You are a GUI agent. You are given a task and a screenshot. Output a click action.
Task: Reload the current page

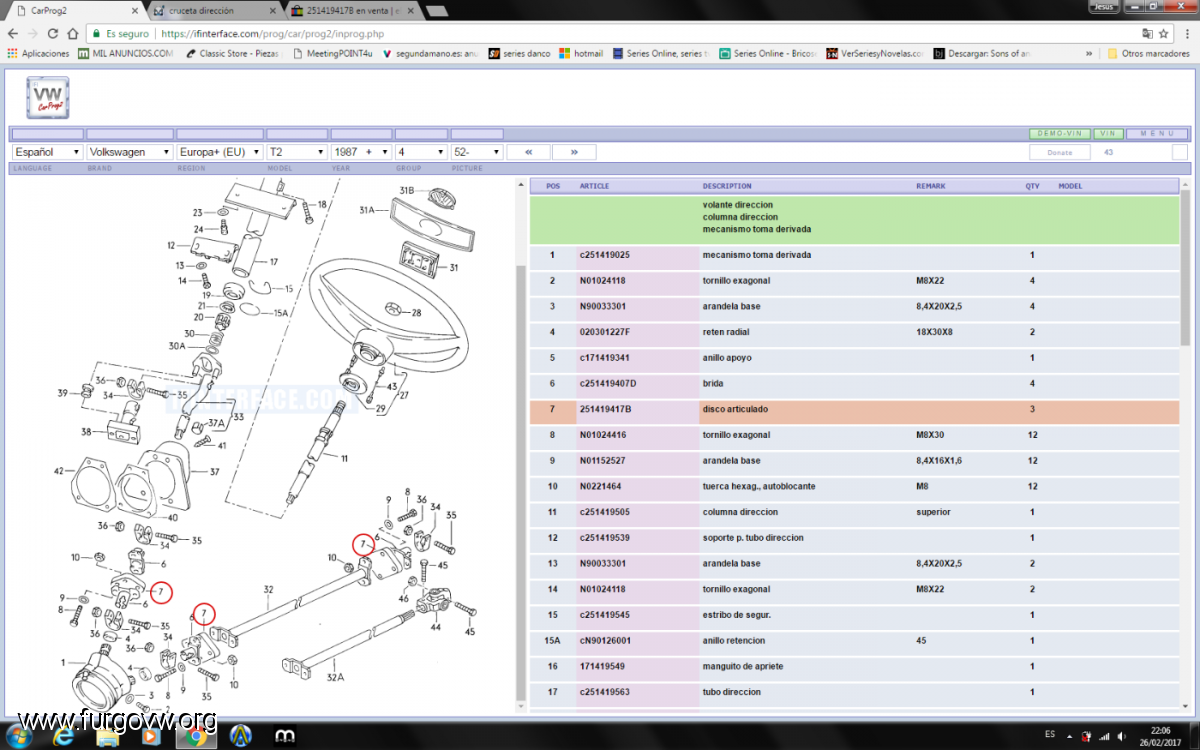point(53,33)
